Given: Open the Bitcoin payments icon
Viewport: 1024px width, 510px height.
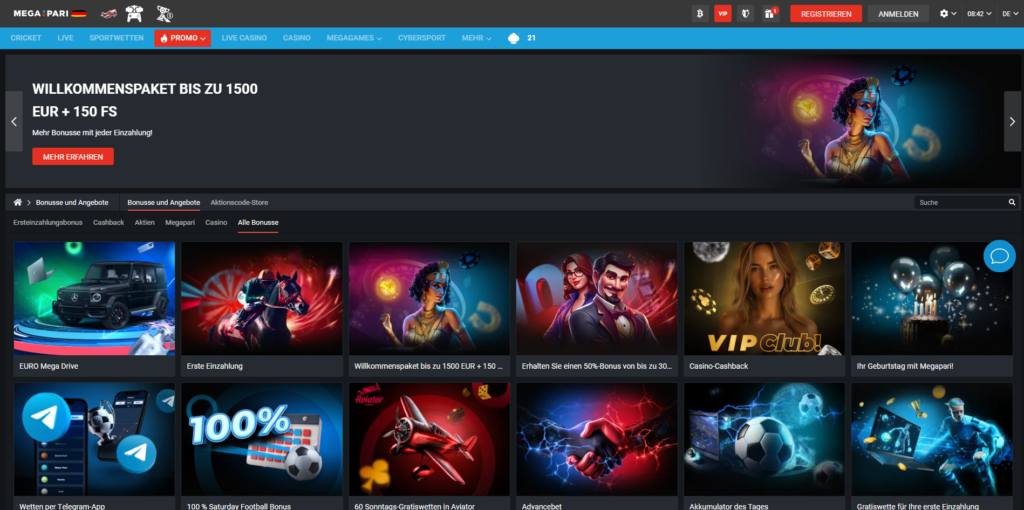Looking at the screenshot, I should pyautogui.click(x=700, y=13).
